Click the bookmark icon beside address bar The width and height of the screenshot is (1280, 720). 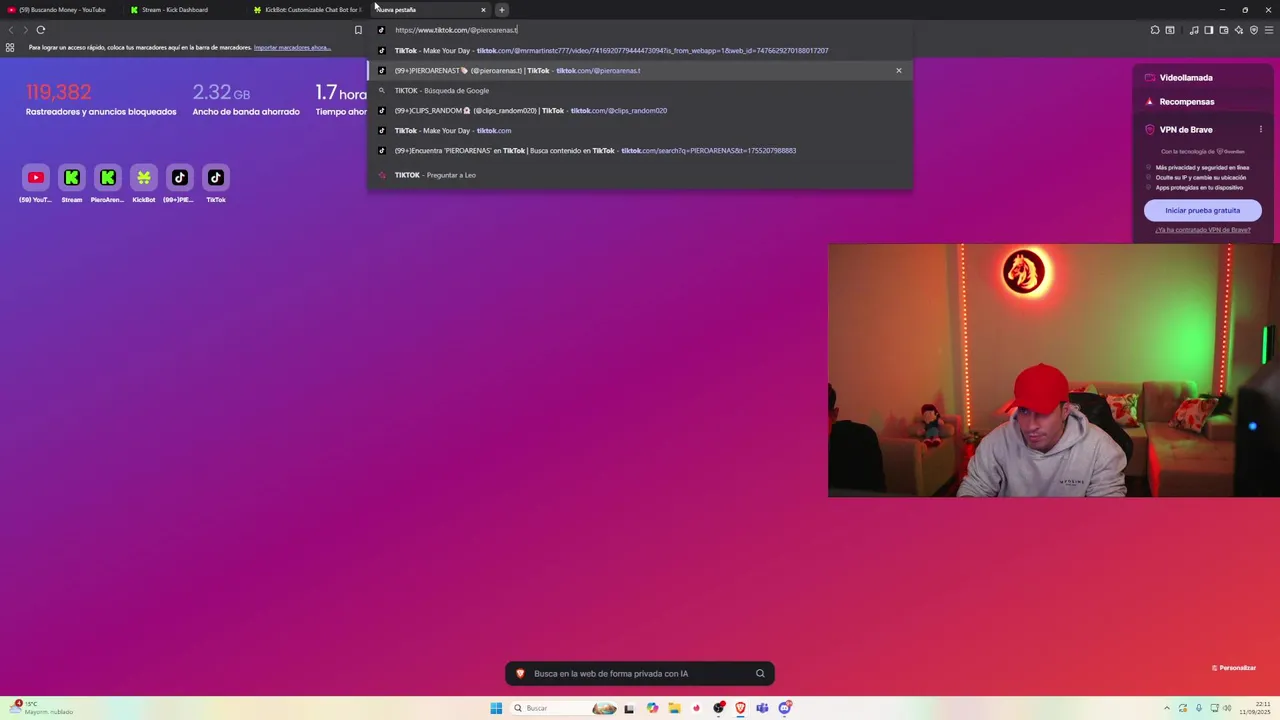tap(358, 30)
